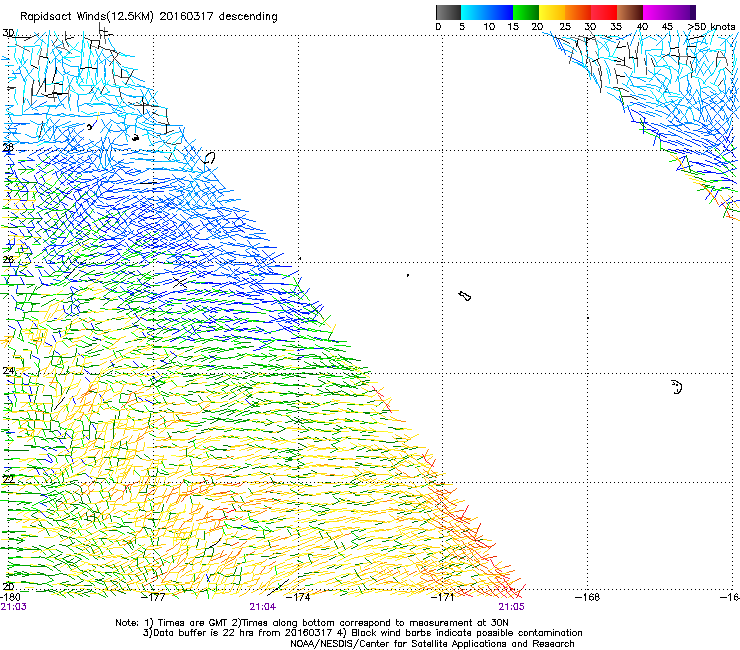This screenshot has height=650, width=740.
Task: Click the orange 25-30 knots legend segment
Action: click(578, 12)
